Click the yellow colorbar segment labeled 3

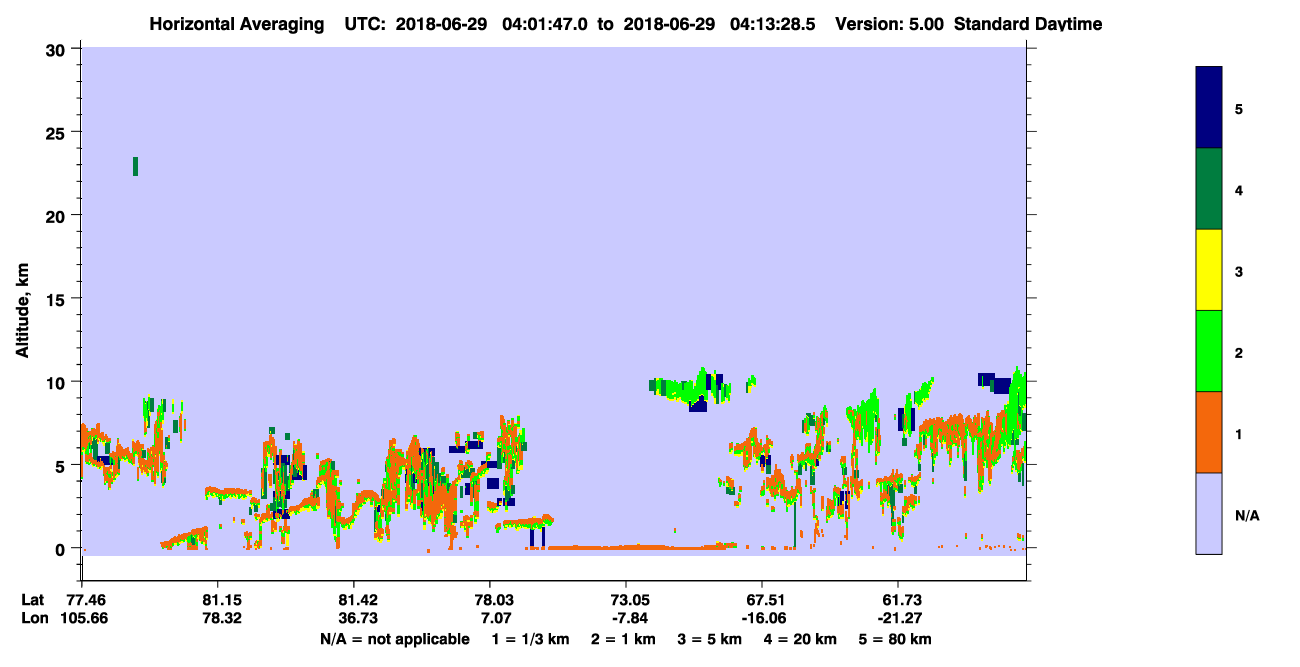click(x=1209, y=270)
